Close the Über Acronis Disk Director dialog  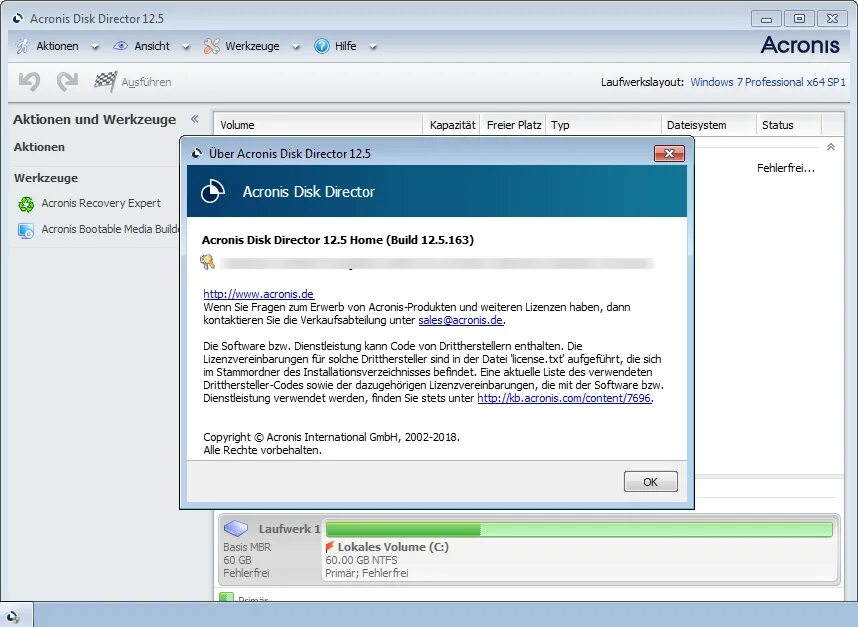[x=669, y=153]
